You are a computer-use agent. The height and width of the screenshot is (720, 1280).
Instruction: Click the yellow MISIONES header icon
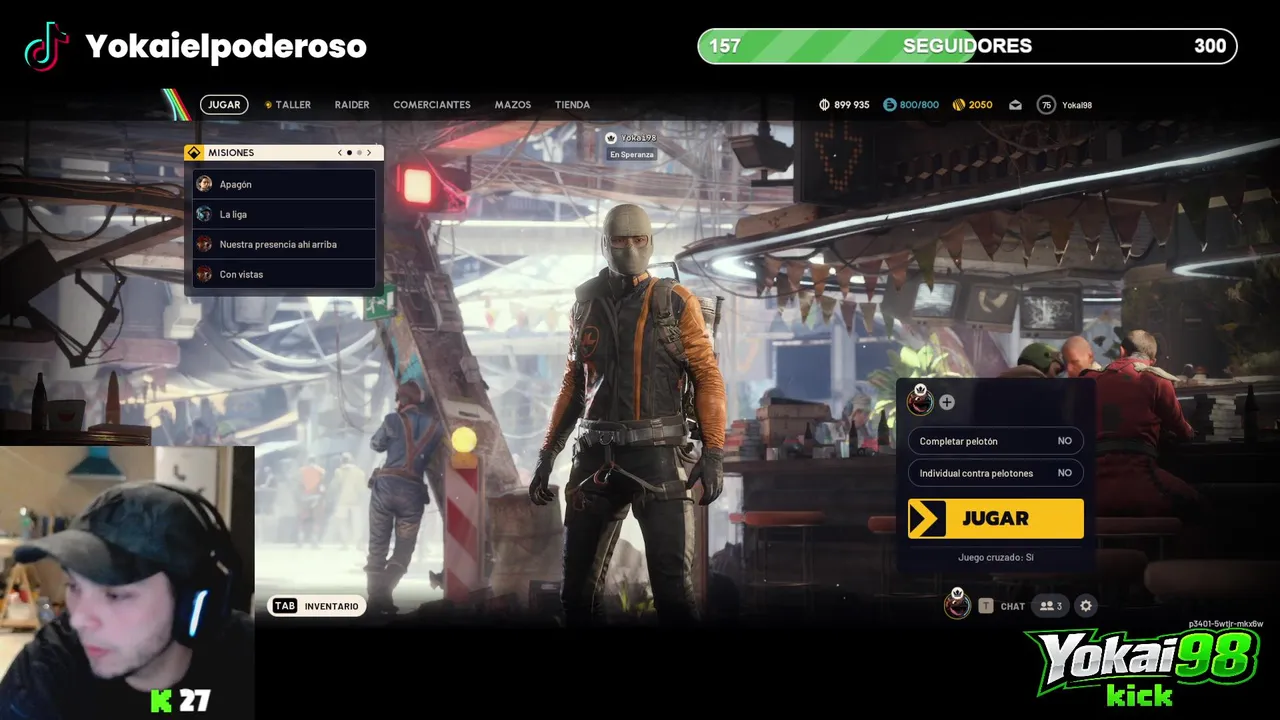pyautogui.click(x=194, y=152)
